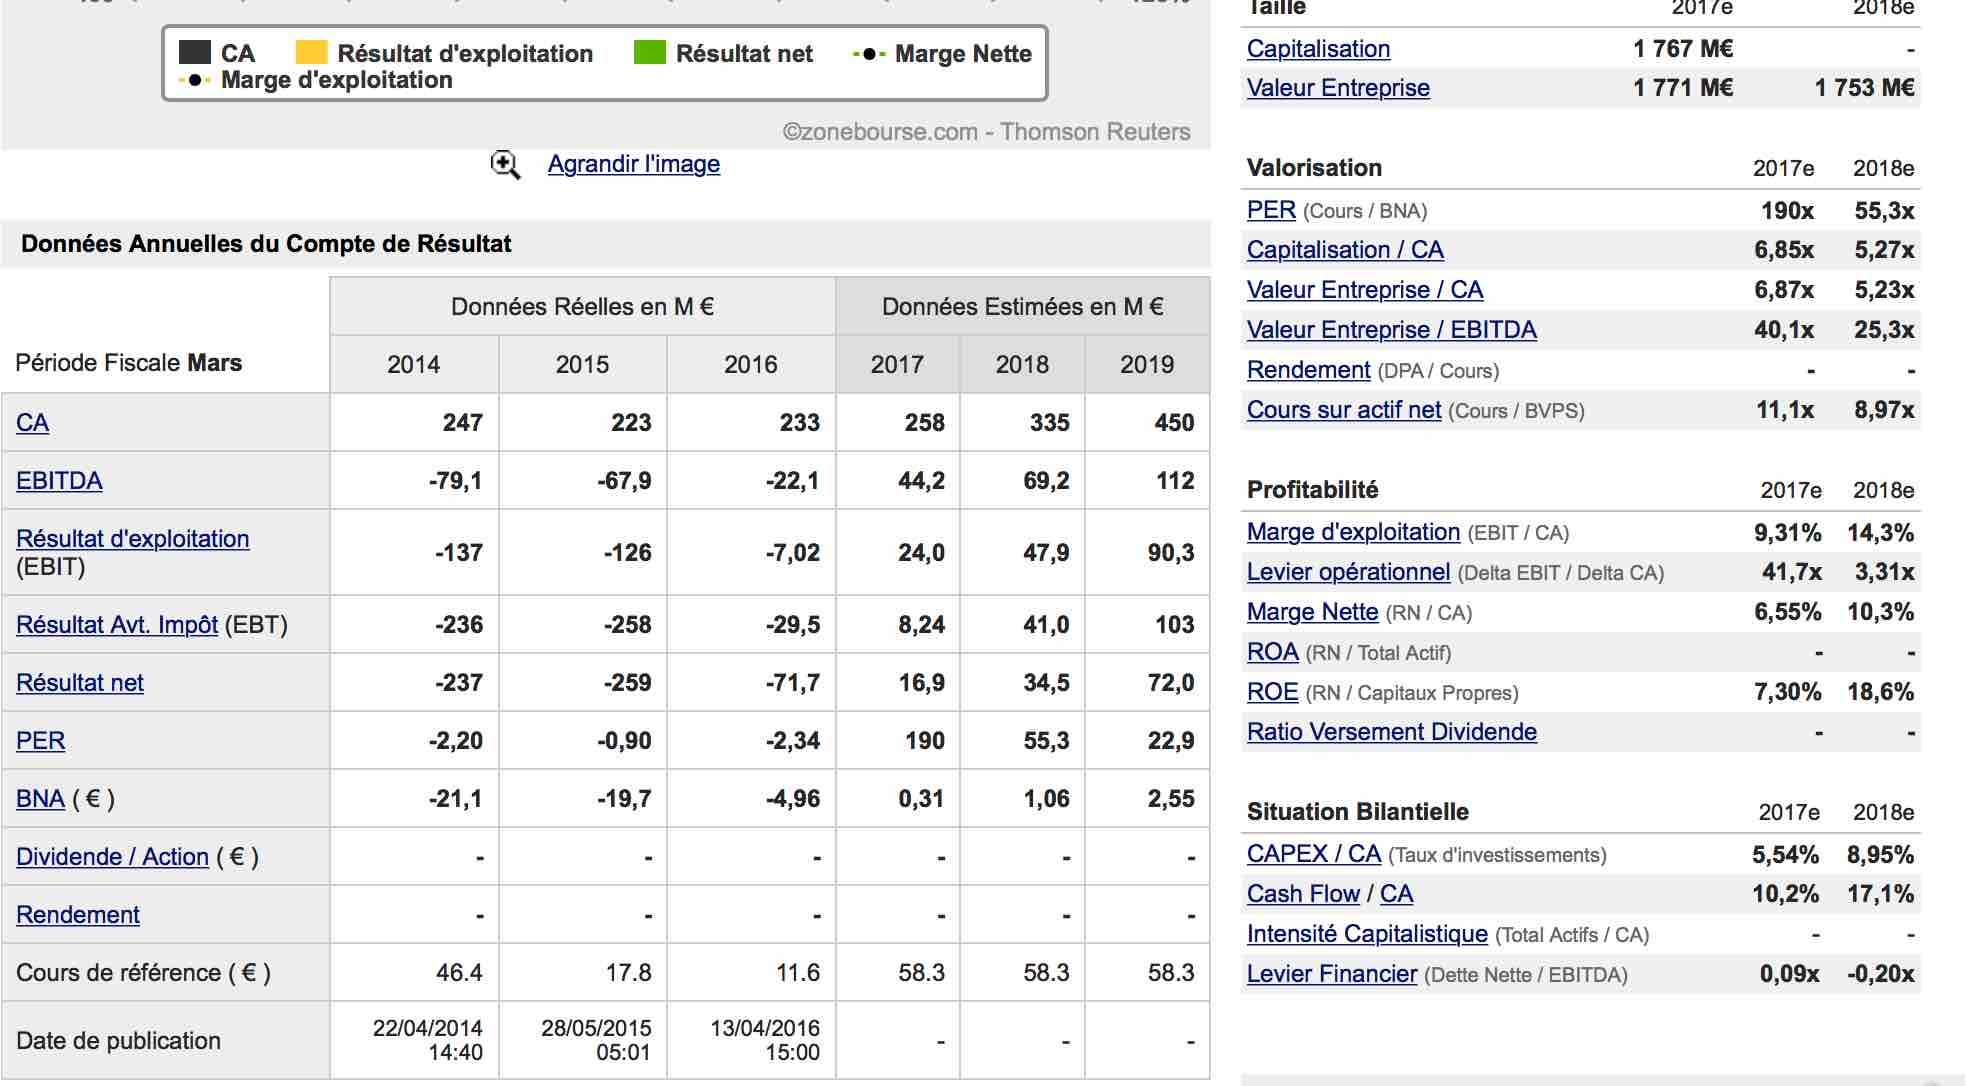The image size is (1978, 1086).
Task: Click the Capitalisation link under Taille
Action: pos(1318,49)
